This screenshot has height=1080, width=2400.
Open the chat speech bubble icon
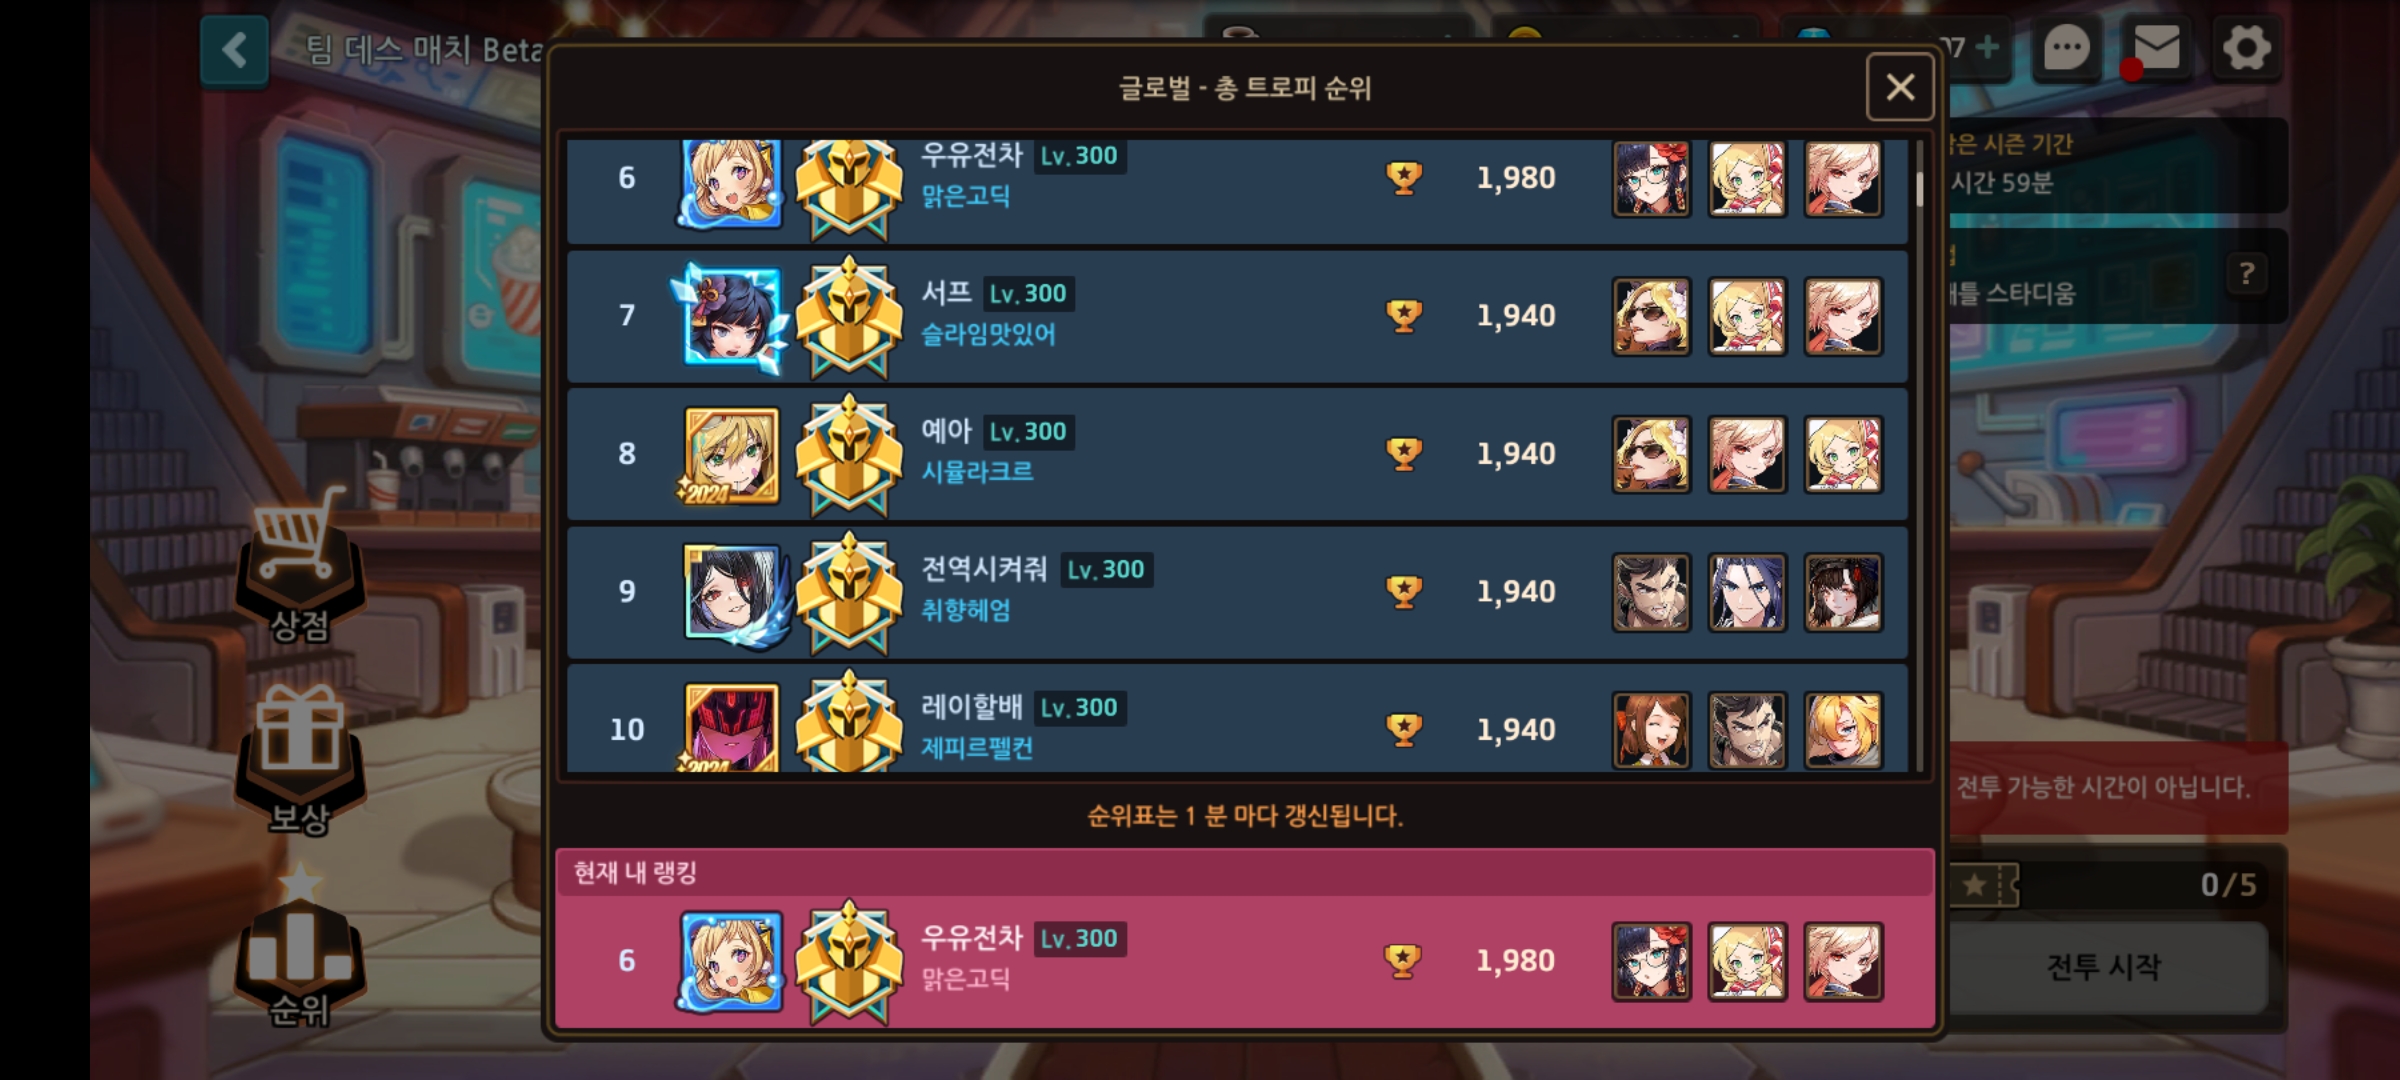(x=2066, y=48)
